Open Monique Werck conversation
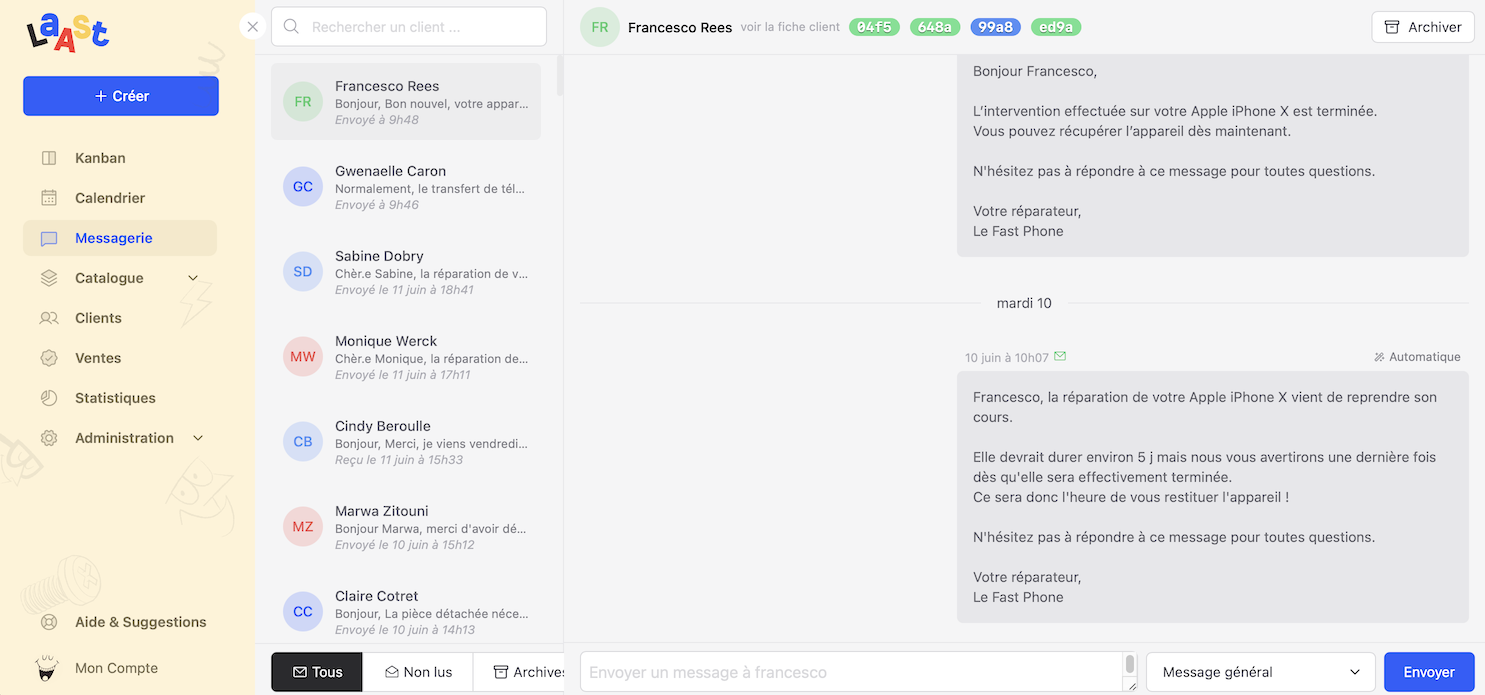The image size is (1485, 695). click(406, 357)
